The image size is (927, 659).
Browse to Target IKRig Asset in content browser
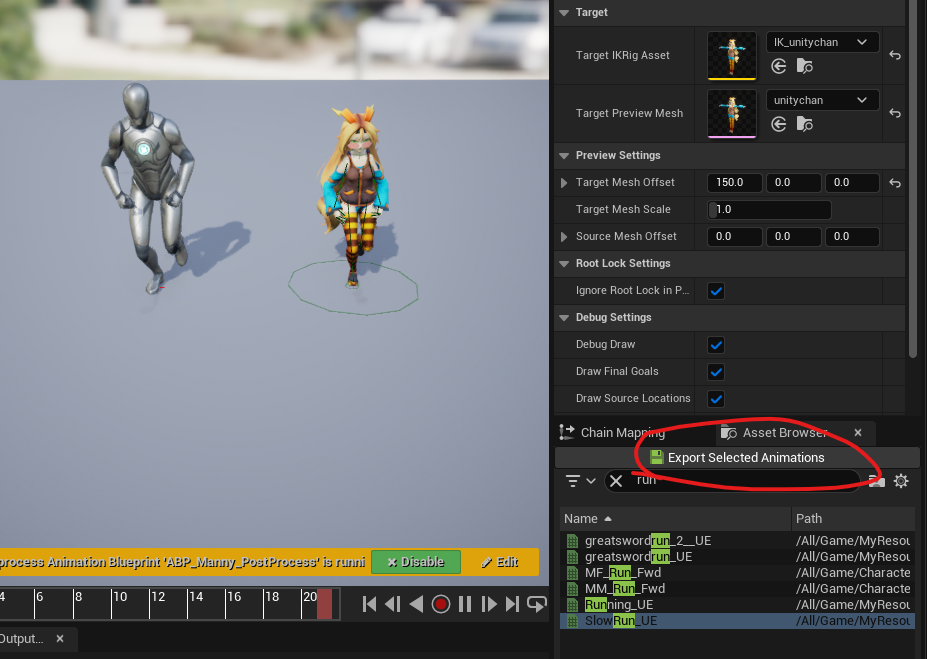coord(805,66)
